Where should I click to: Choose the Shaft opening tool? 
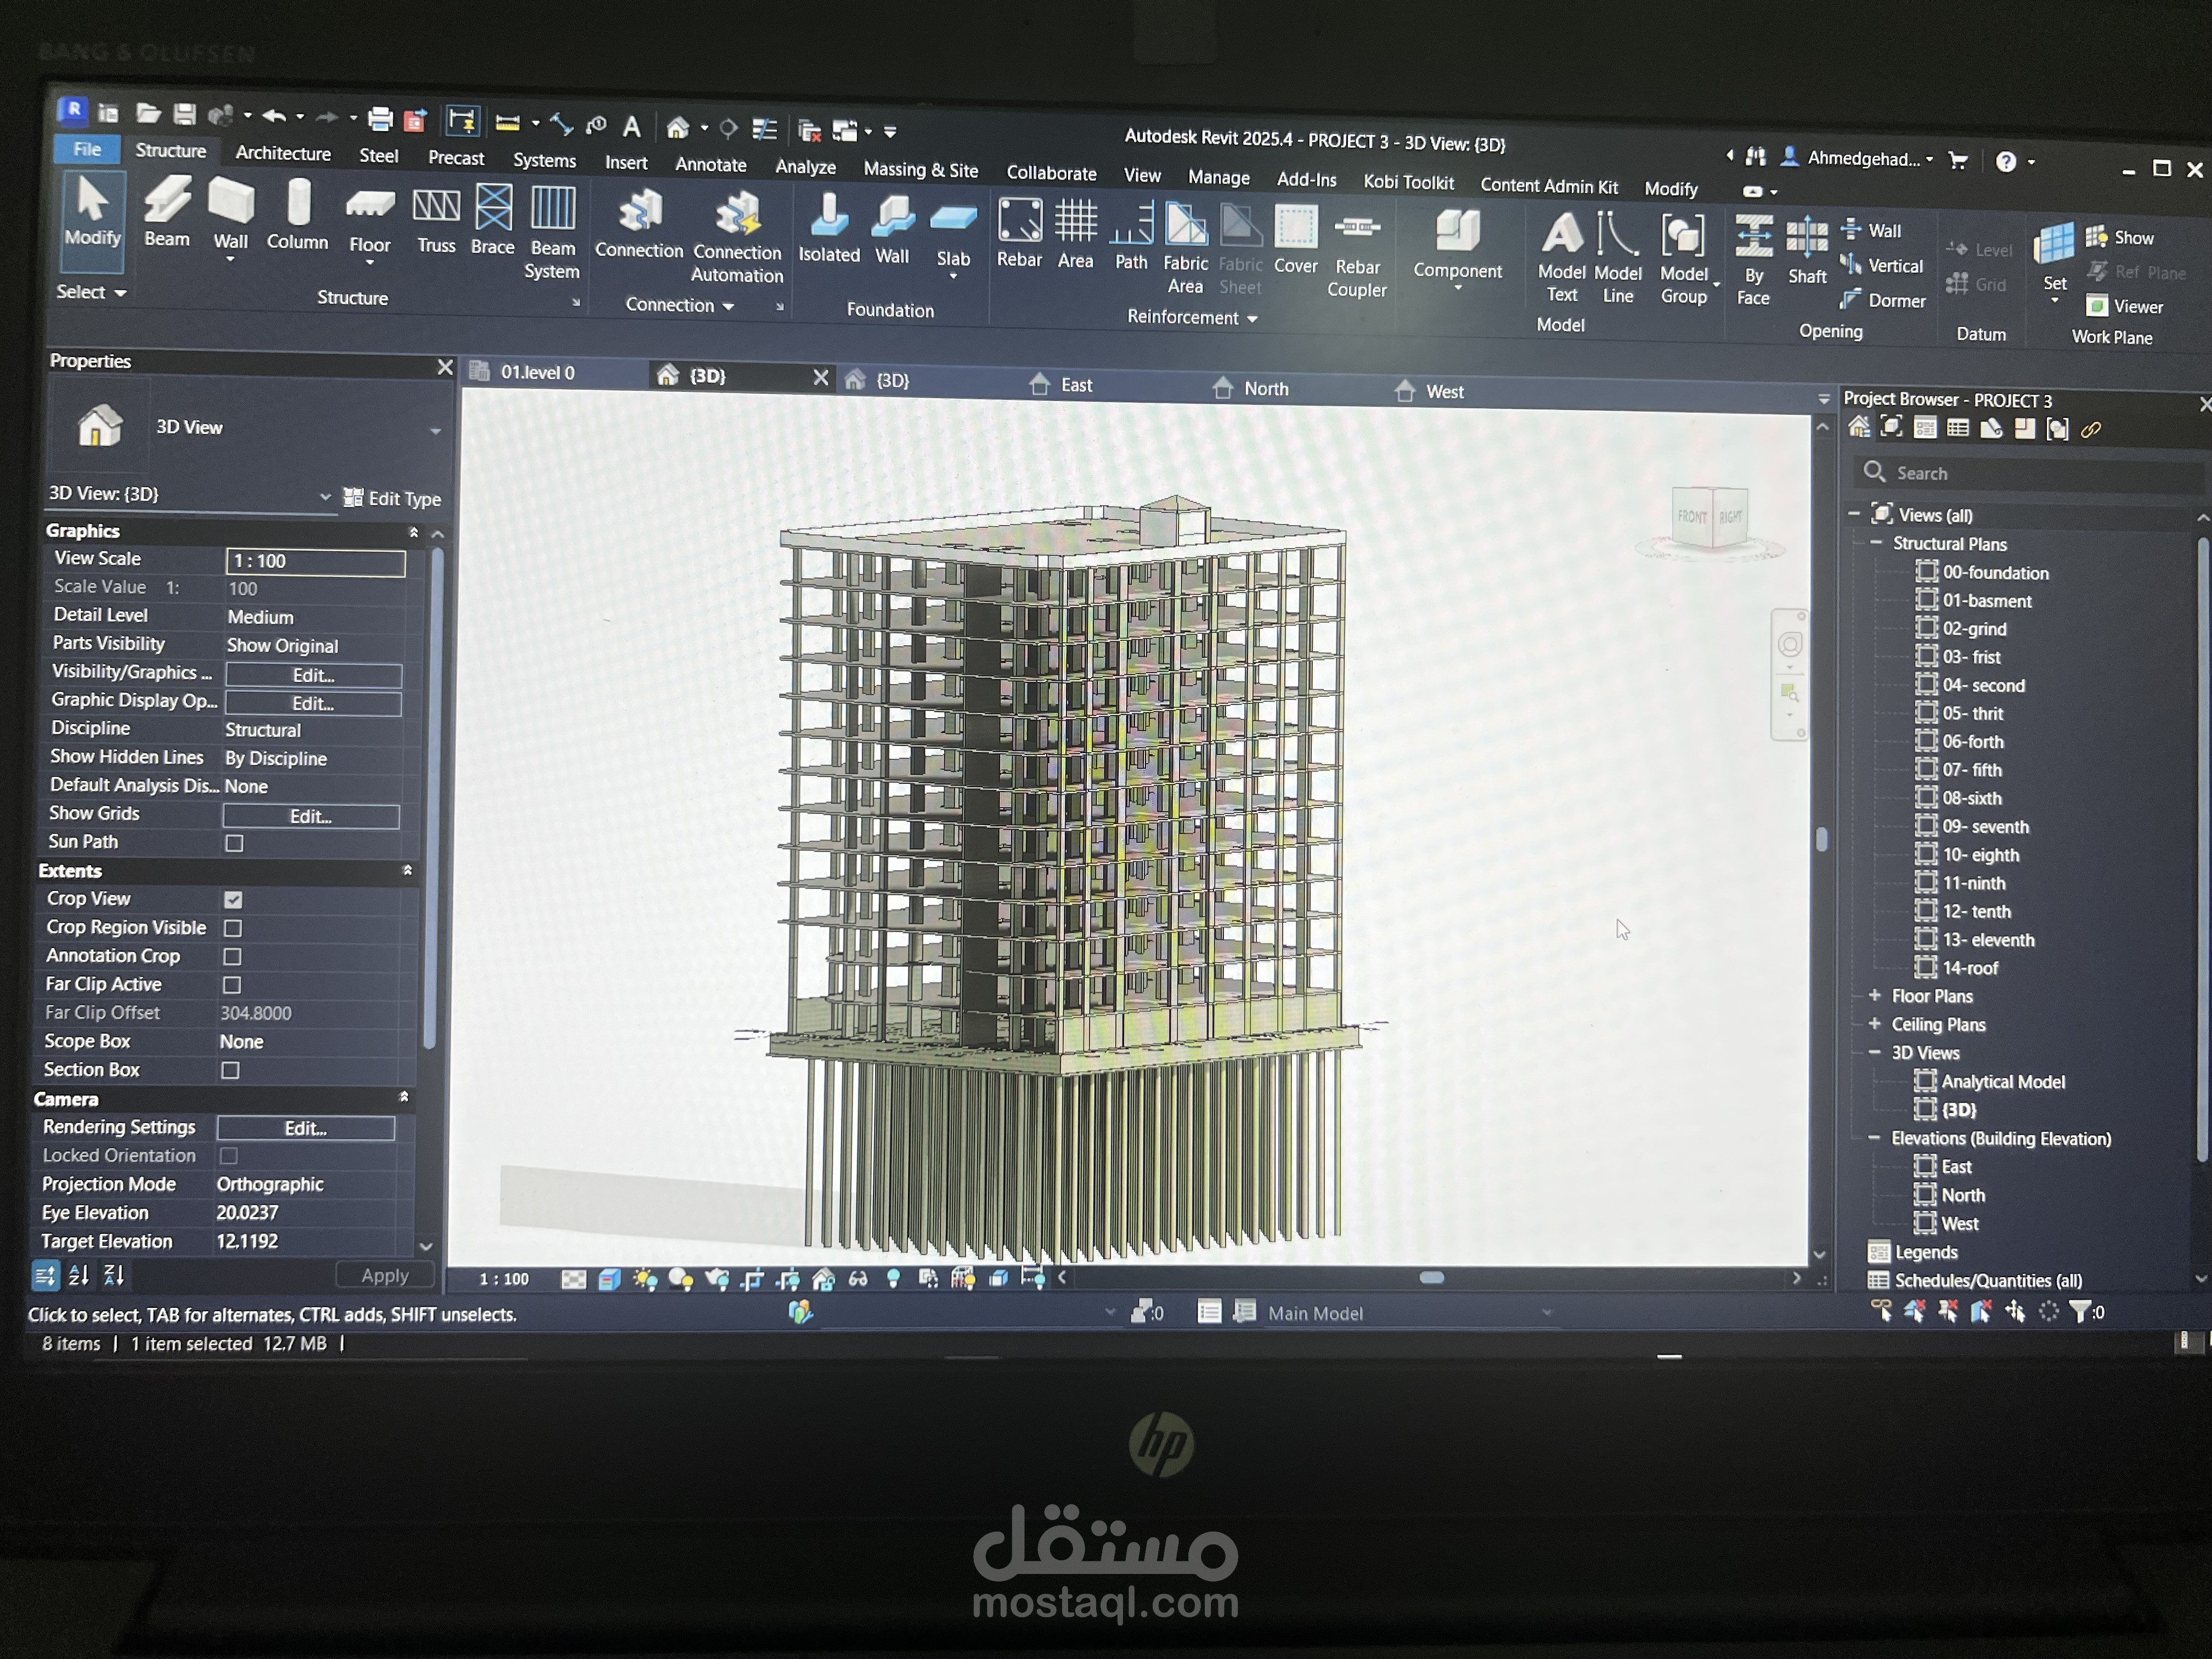coord(1807,252)
